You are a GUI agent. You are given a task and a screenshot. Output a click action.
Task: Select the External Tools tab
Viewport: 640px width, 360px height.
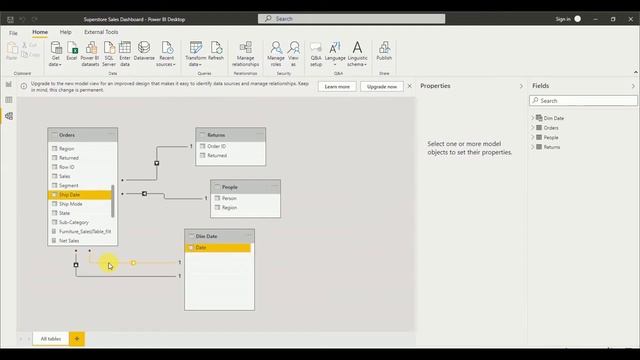point(101,32)
